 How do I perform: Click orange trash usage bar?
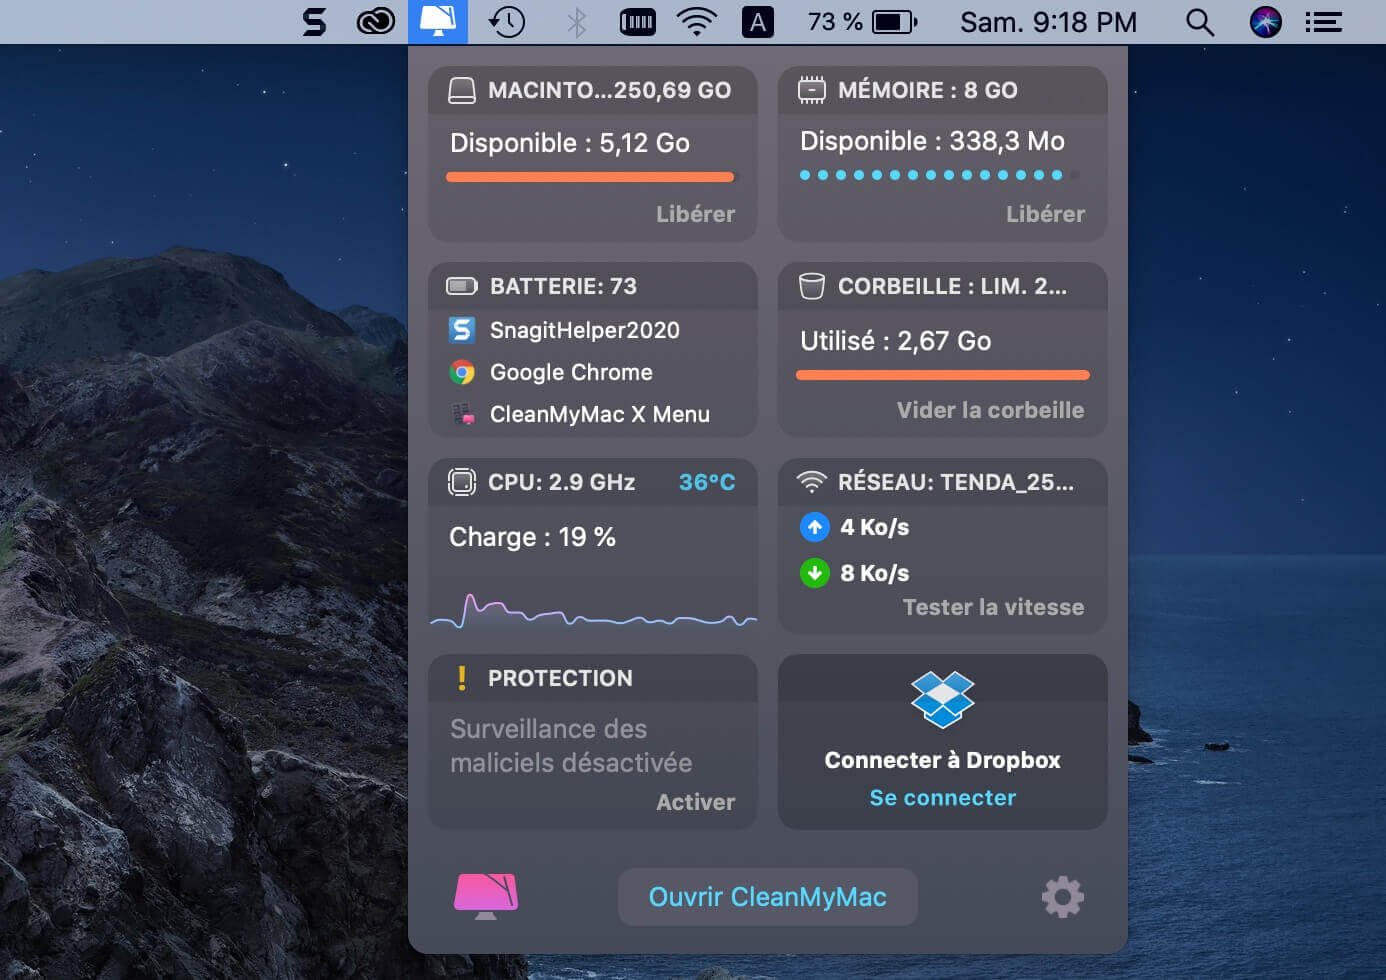click(x=942, y=375)
